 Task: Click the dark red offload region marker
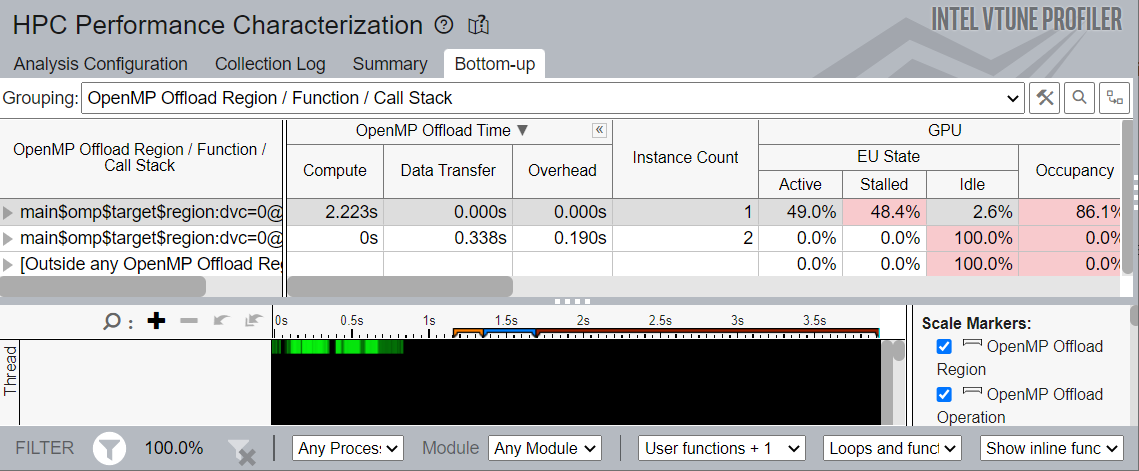[707, 333]
